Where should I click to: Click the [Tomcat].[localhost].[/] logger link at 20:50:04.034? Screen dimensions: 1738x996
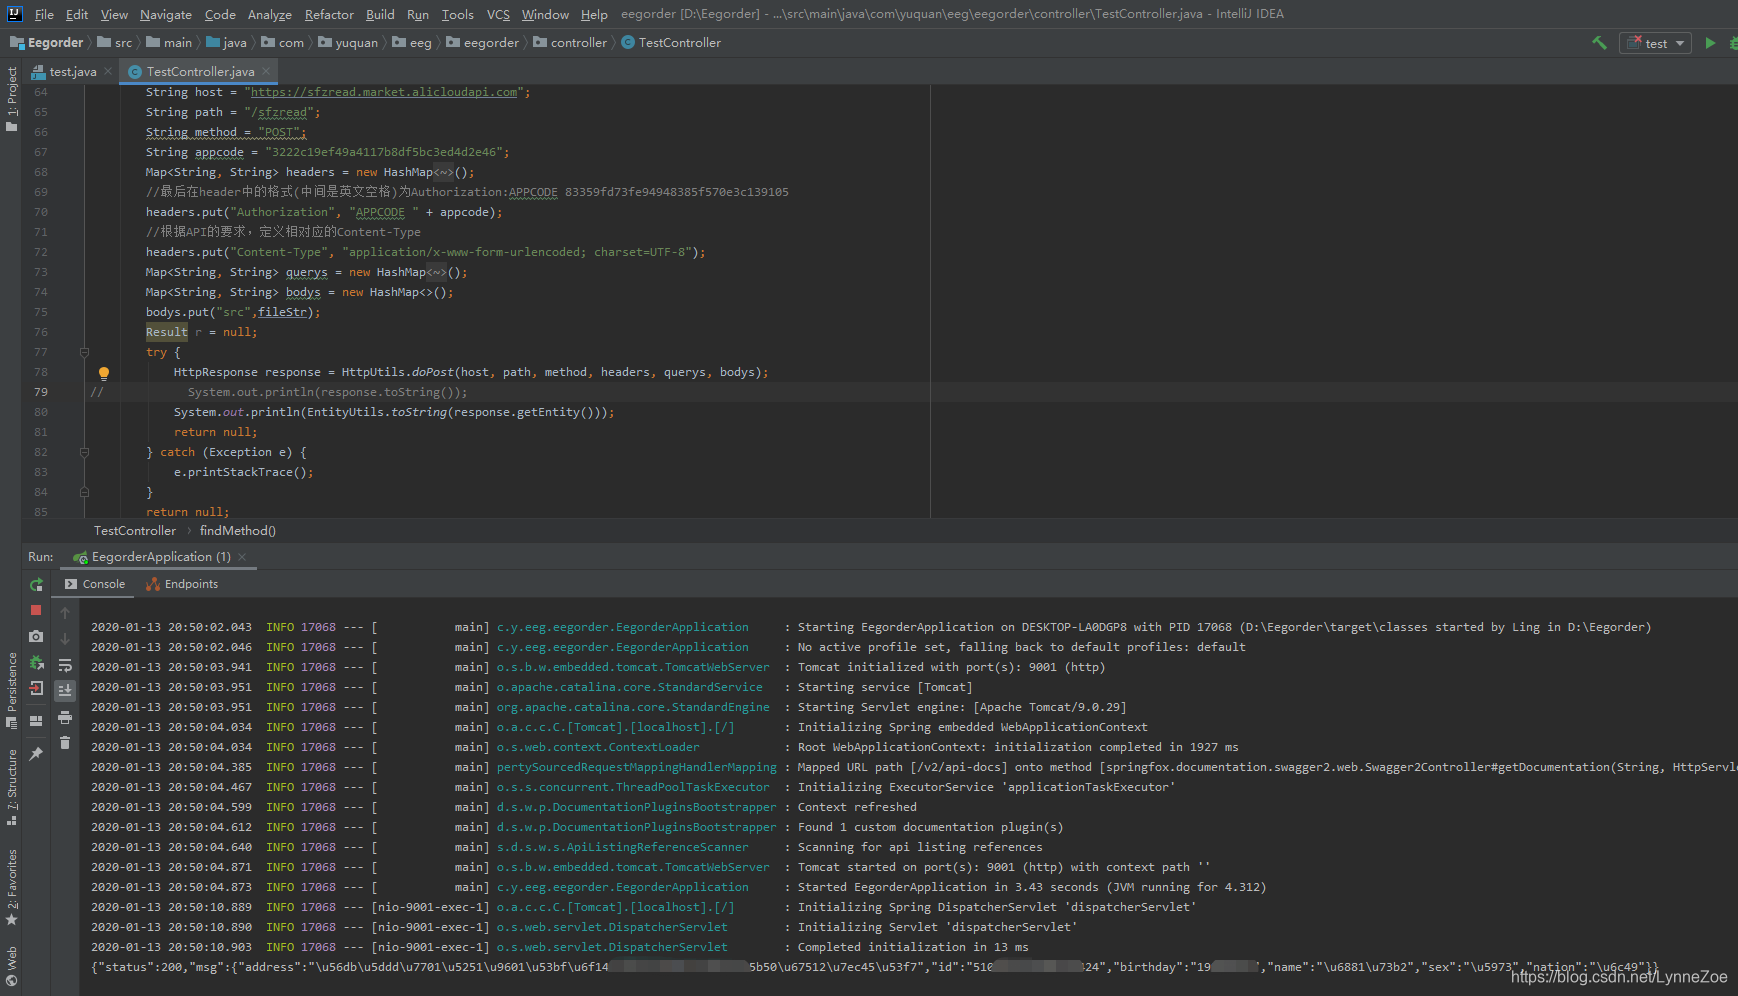coord(615,727)
